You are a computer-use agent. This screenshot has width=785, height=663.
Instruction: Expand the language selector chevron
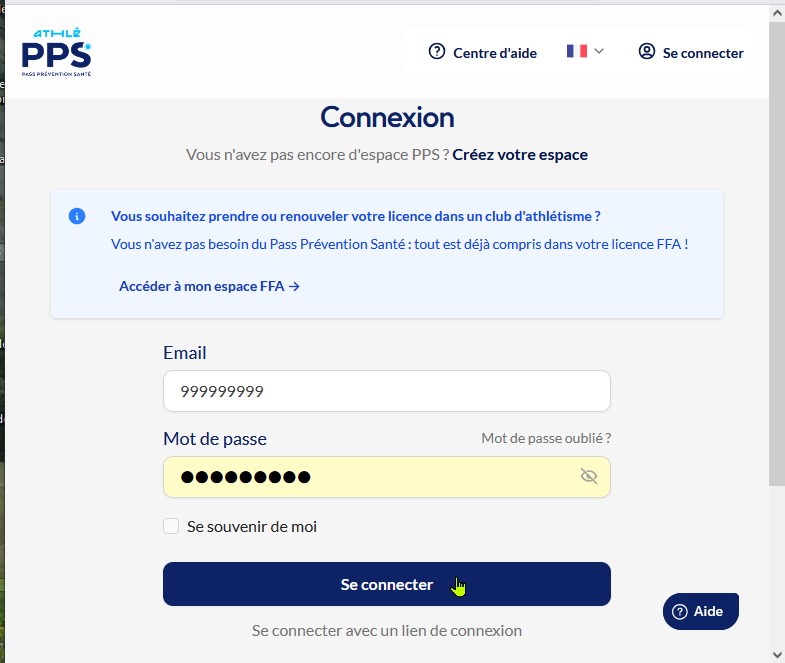tap(599, 51)
